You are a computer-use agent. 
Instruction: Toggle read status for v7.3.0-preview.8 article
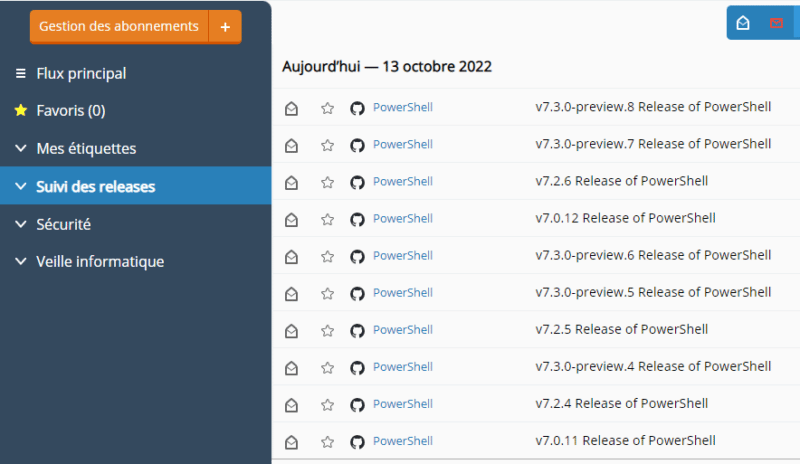pos(291,108)
